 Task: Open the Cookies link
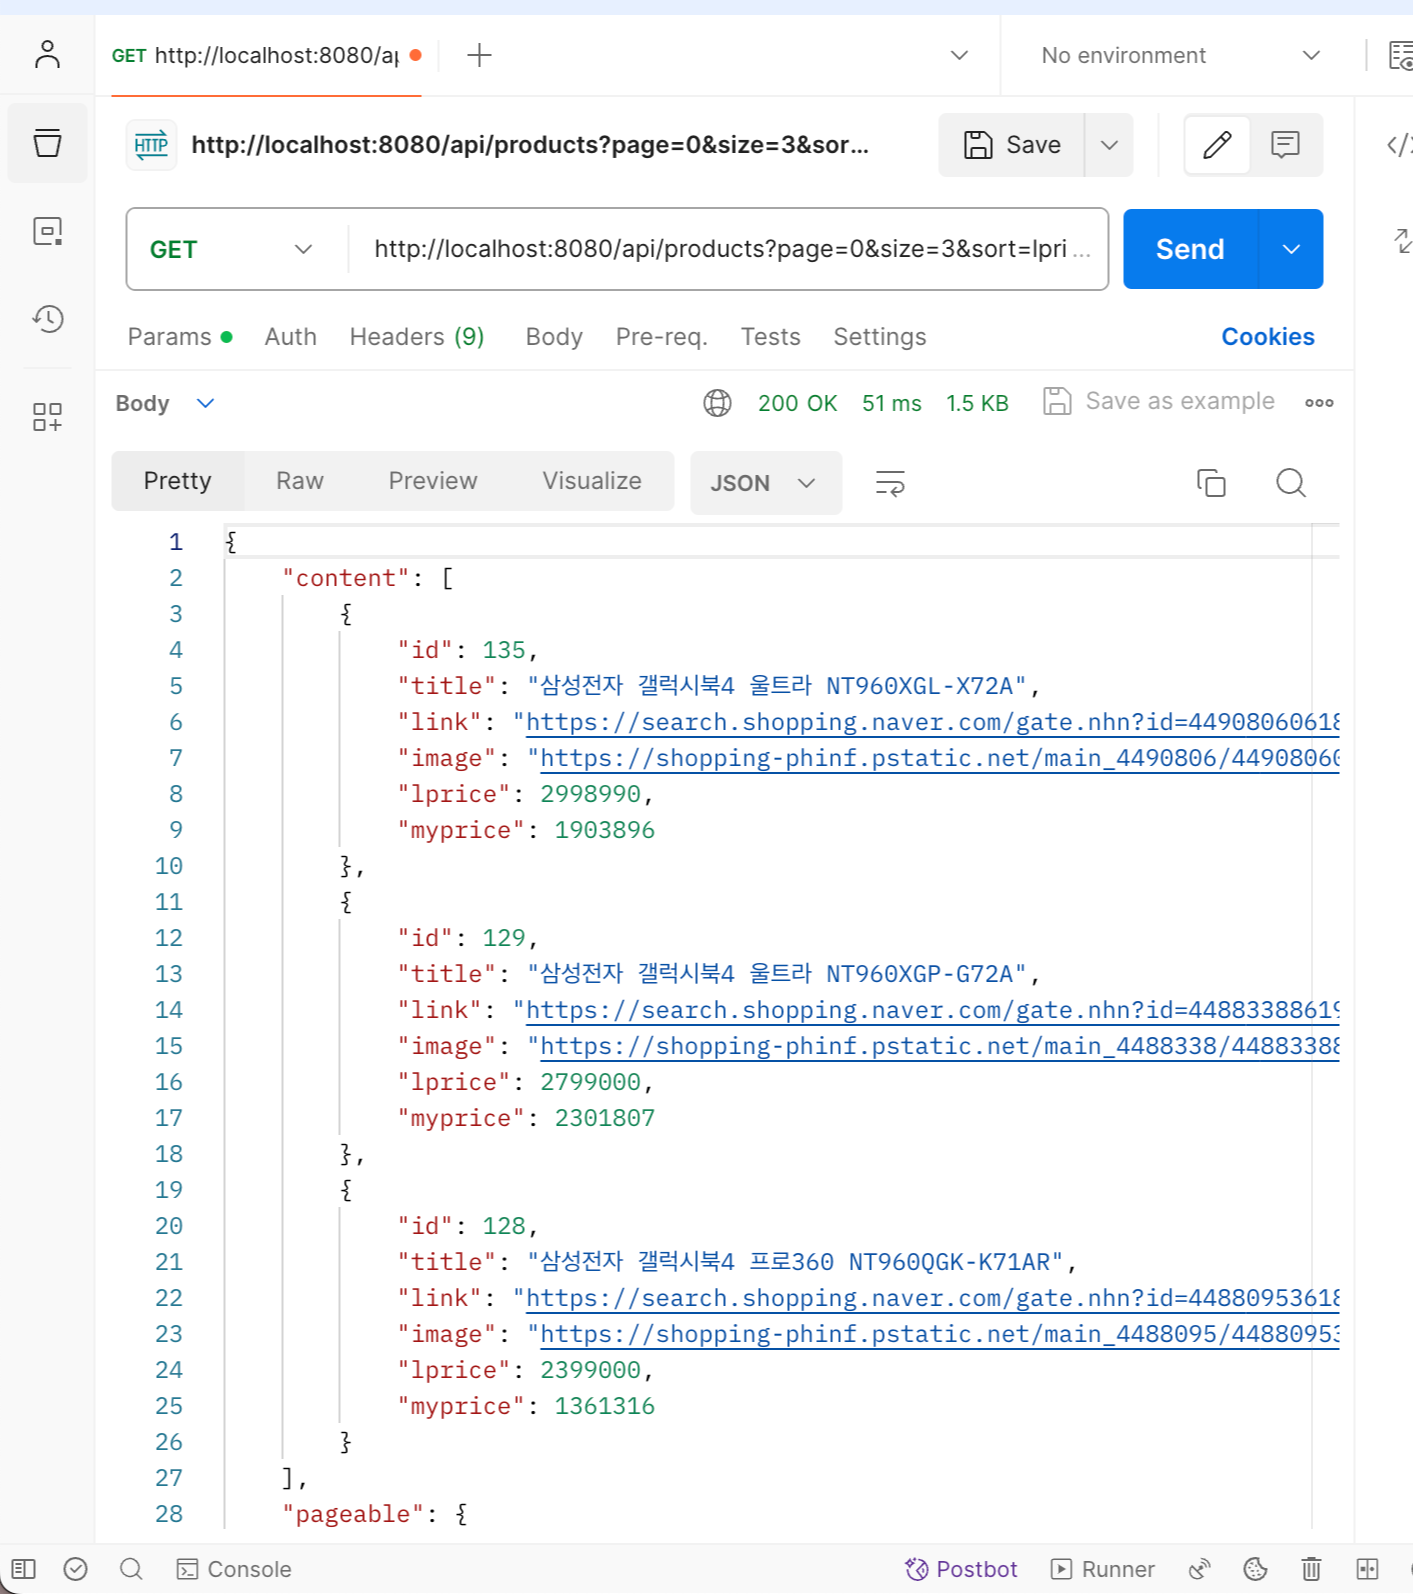pos(1267,337)
